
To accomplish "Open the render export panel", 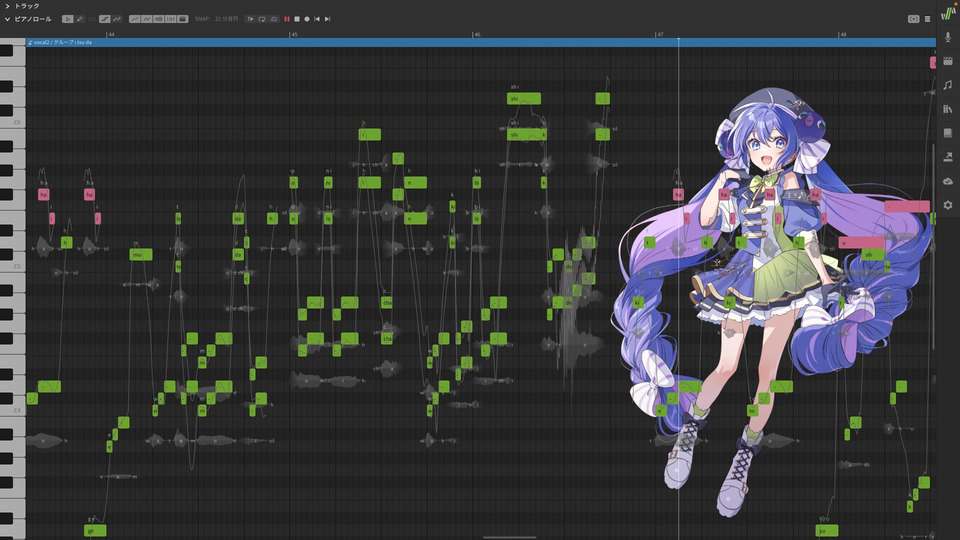I will click(948, 157).
